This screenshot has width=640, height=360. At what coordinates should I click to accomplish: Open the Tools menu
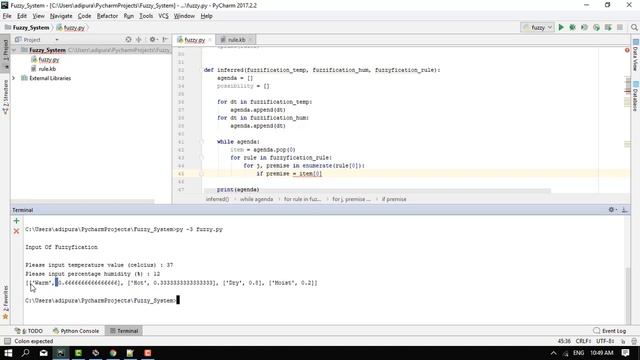[x=146, y=16]
